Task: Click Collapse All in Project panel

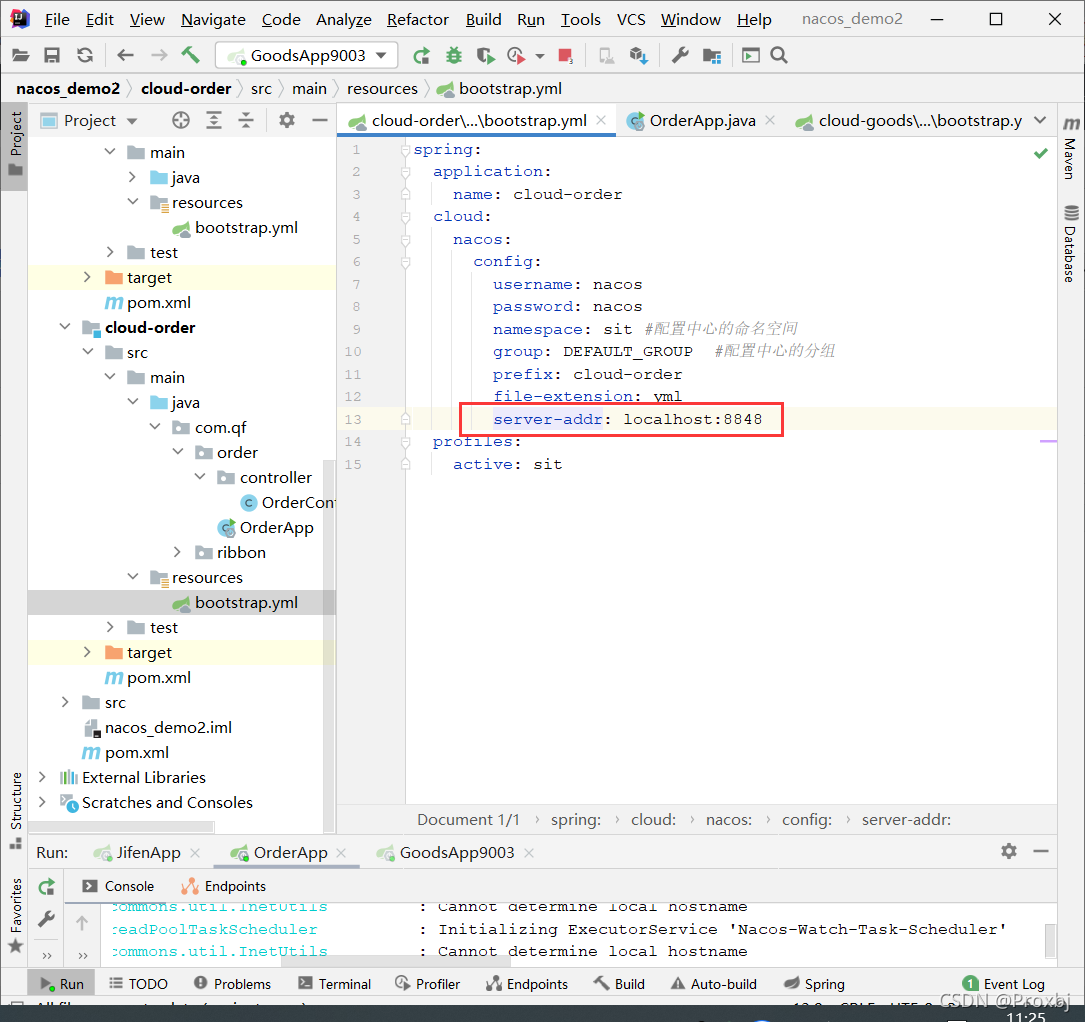Action: pos(246,120)
